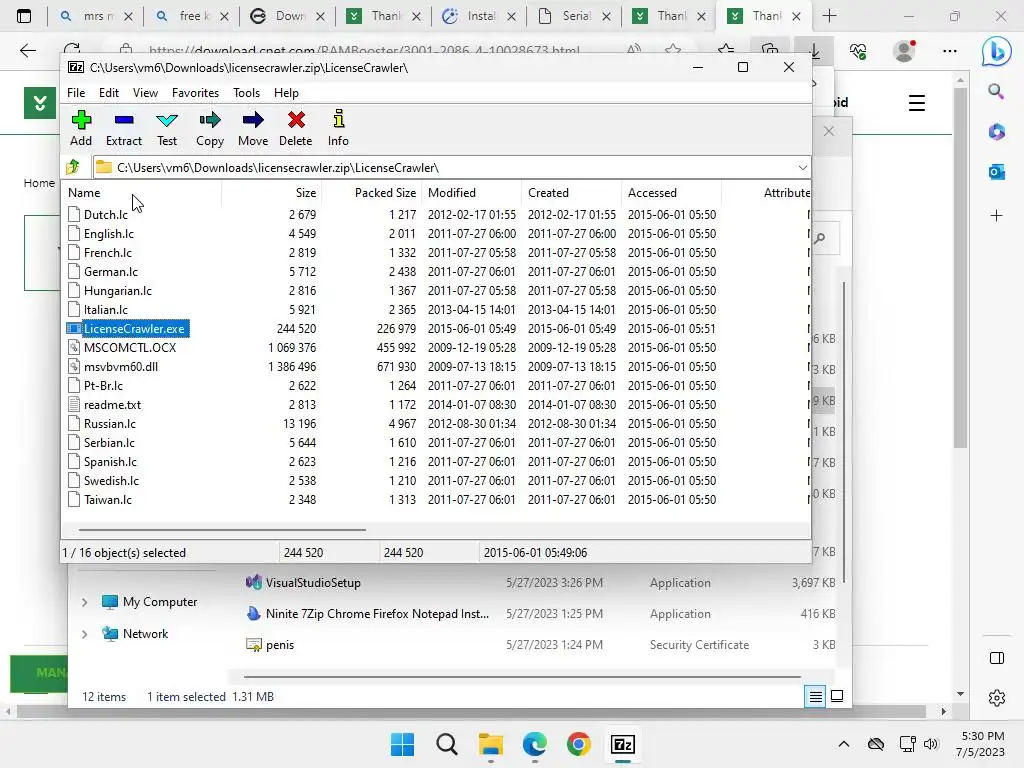Viewport: 1024px width, 768px height.
Task: Open the Tools menu
Action: pyautogui.click(x=246, y=93)
